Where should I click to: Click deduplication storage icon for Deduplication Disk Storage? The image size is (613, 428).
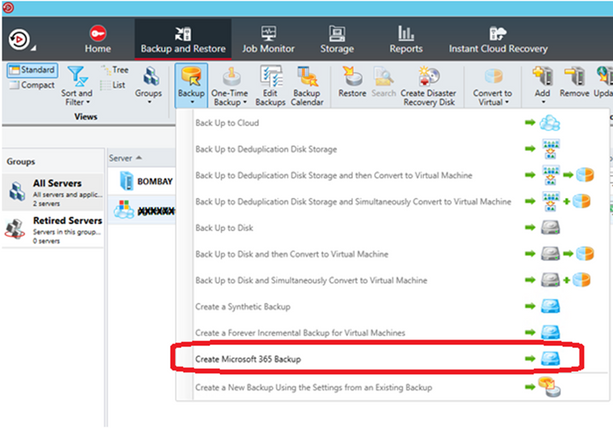coord(550,149)
